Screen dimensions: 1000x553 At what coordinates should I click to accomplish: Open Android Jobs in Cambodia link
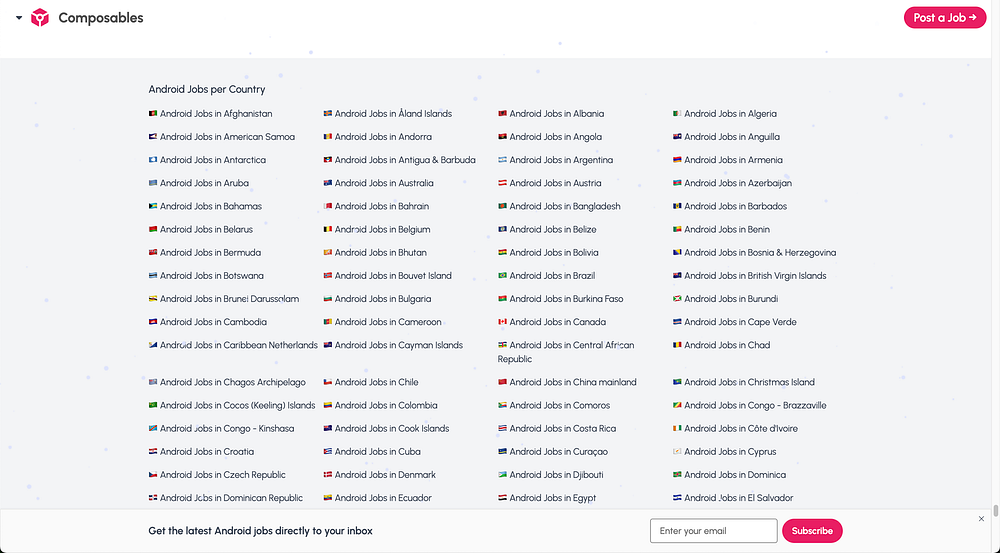coord(208,322)
